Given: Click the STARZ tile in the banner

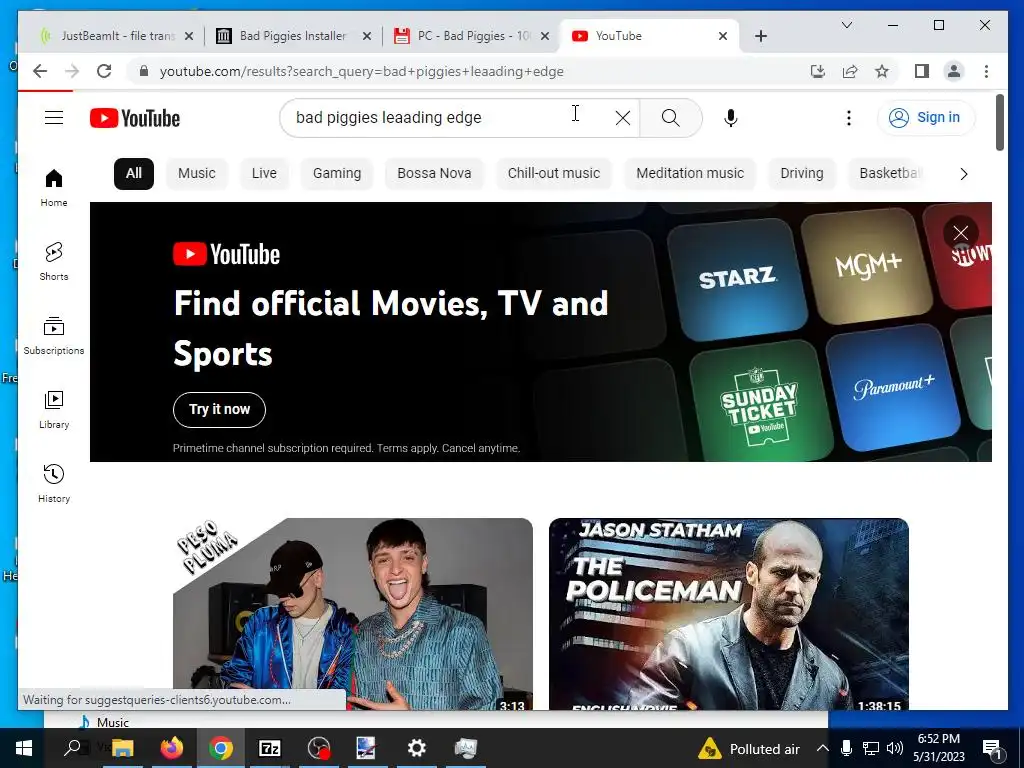Looking at the screenshot, I should [x=737, y=278].
